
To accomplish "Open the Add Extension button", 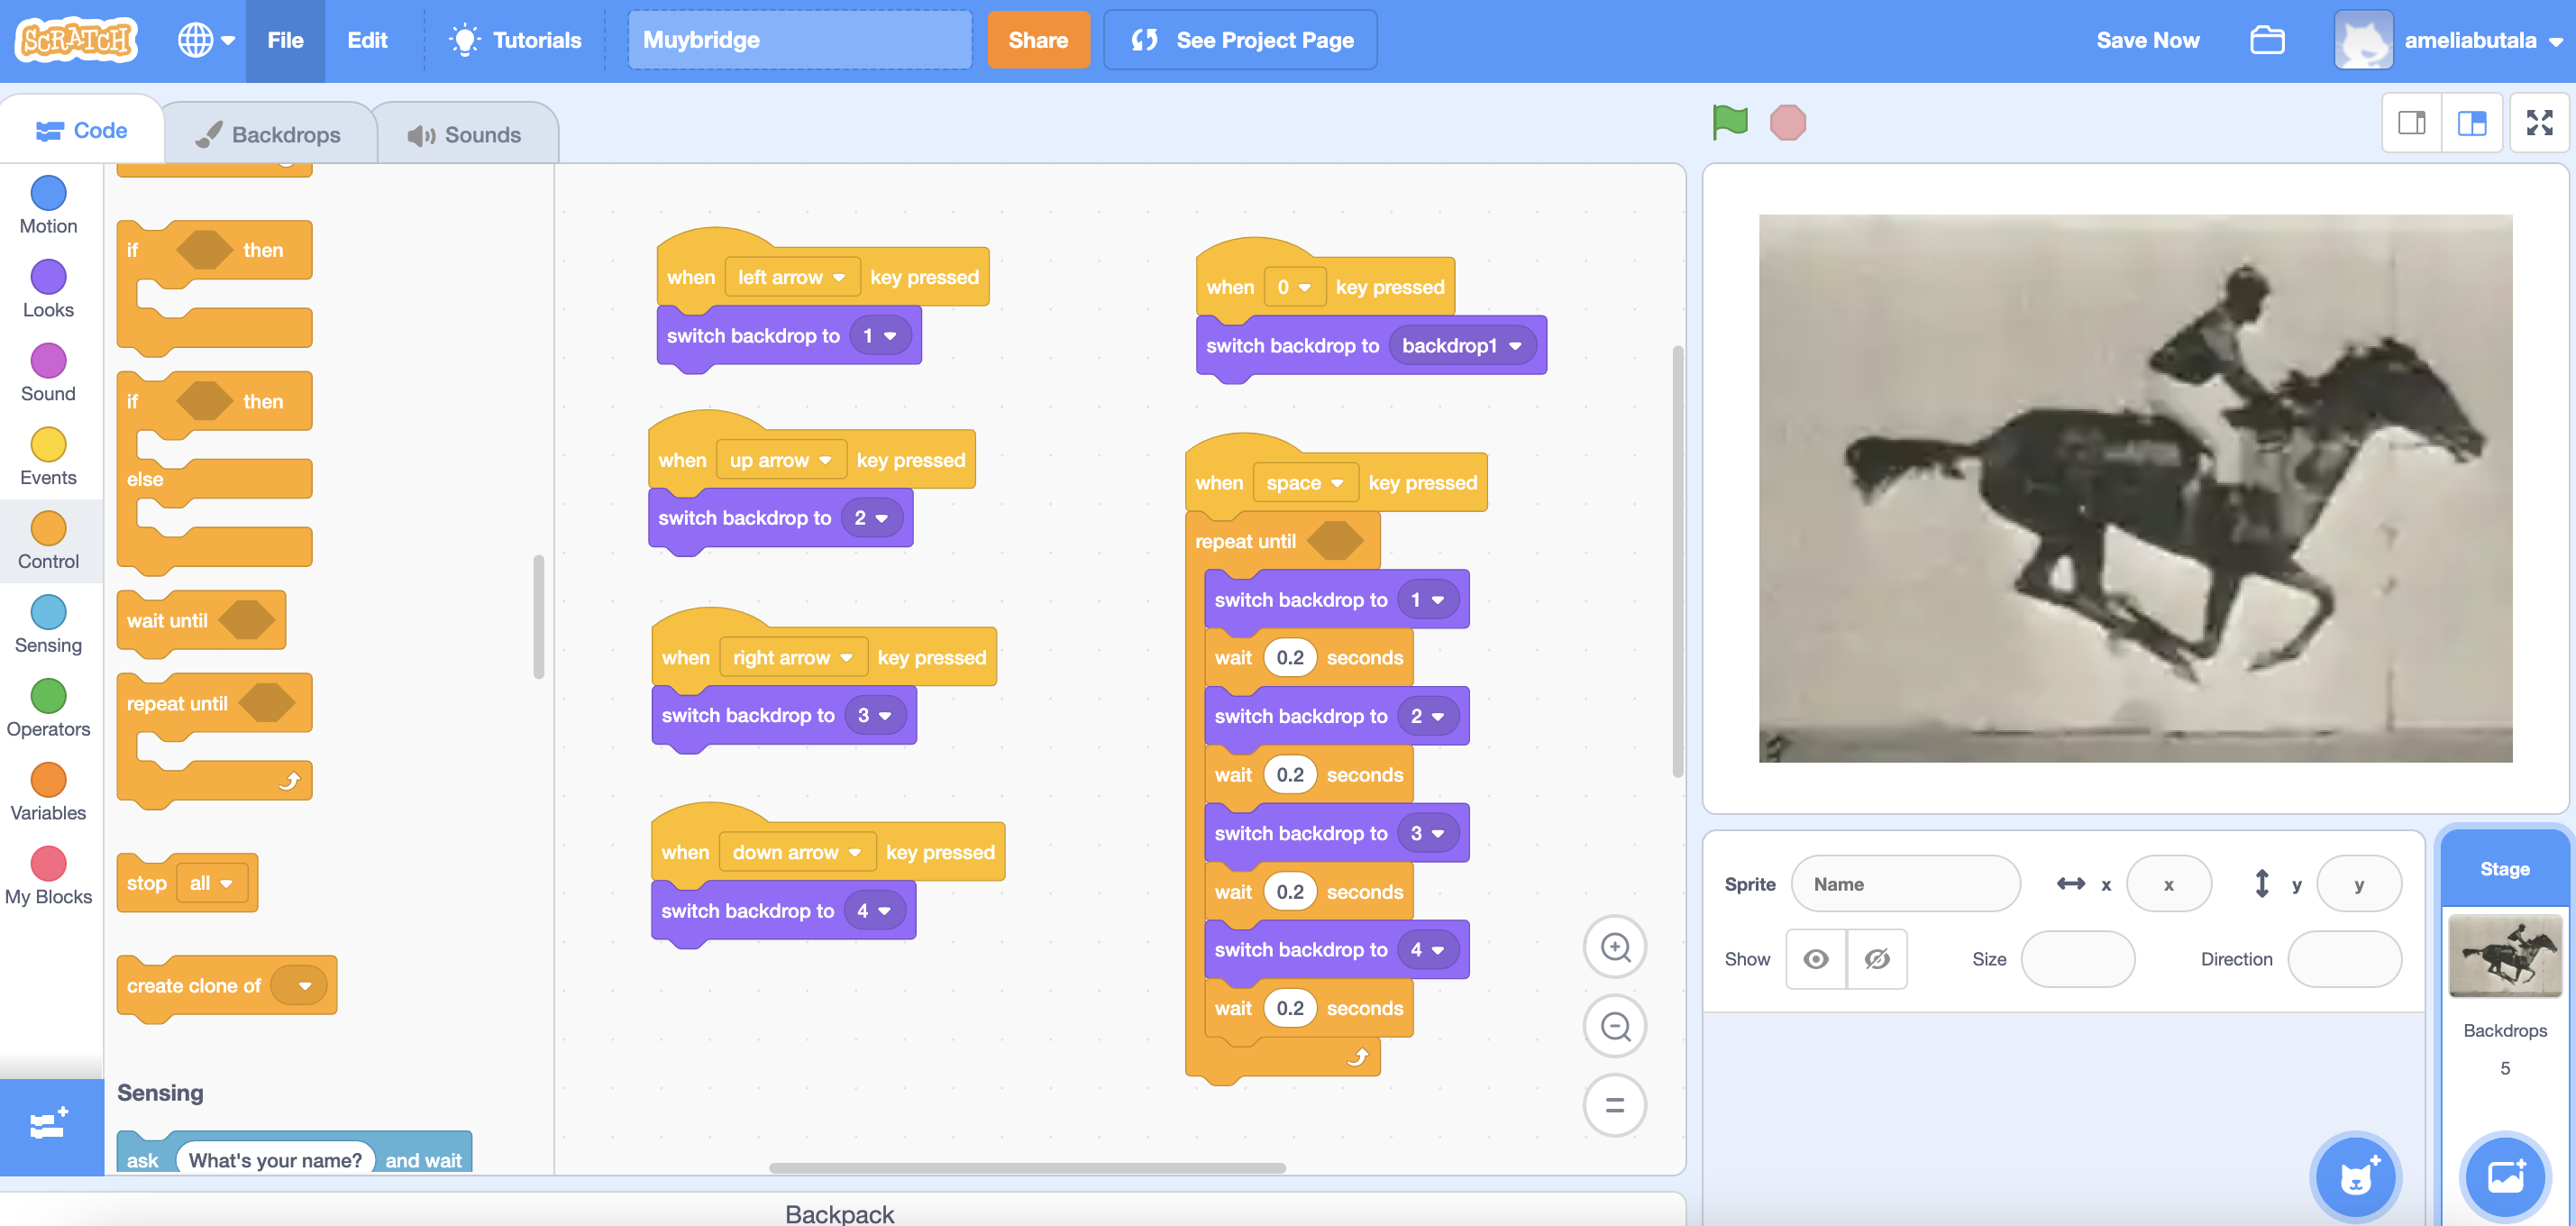I will [49, 1125].
